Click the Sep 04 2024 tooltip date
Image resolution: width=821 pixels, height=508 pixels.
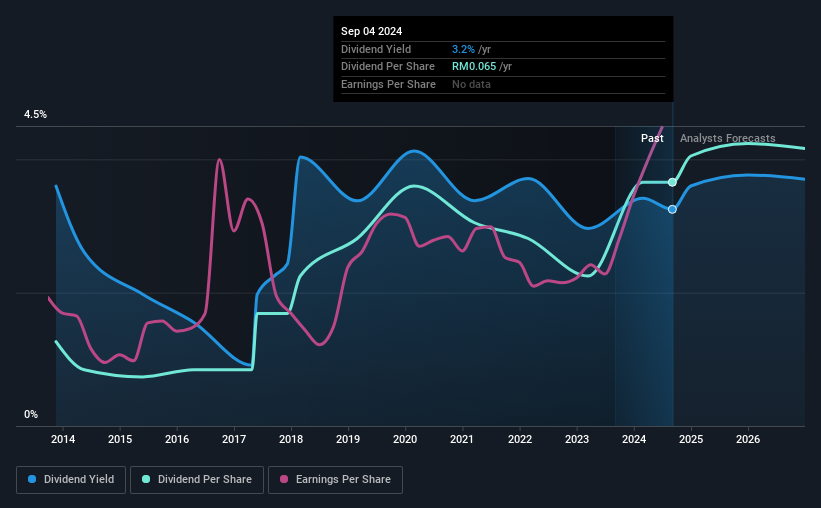pyautogui.click(x=372, y=31)
